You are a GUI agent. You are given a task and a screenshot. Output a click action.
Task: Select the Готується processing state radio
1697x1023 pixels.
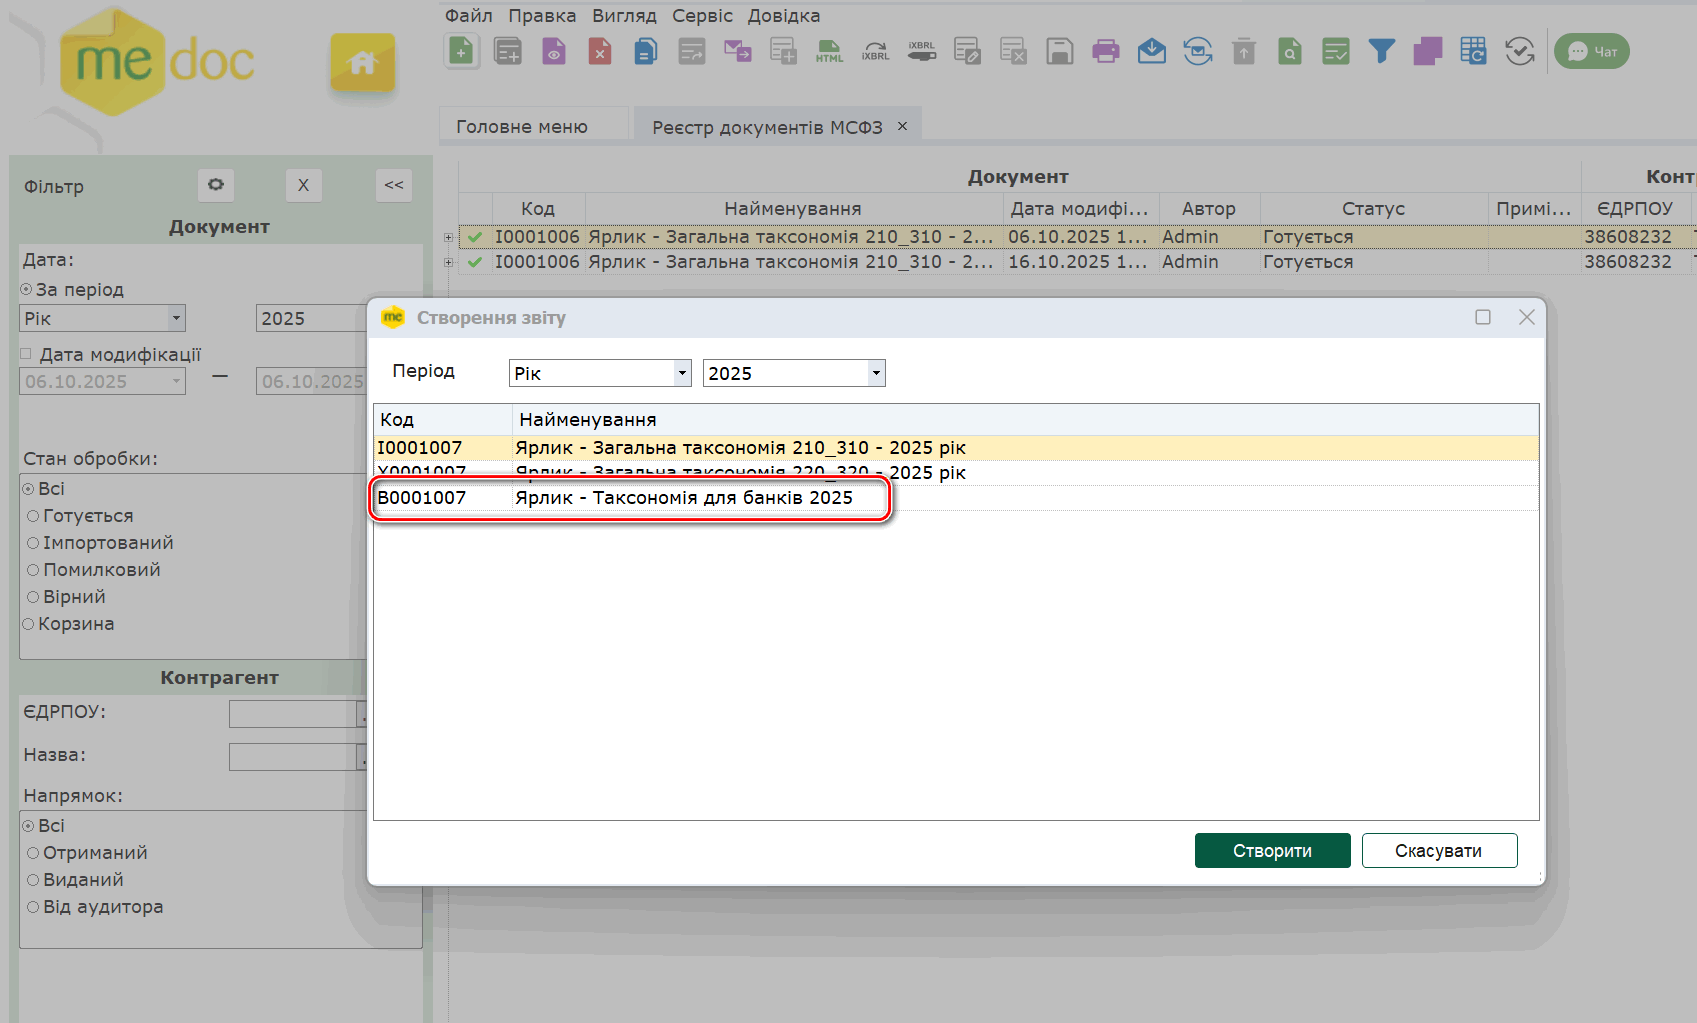pyautogui.click(x=33, y=516)
